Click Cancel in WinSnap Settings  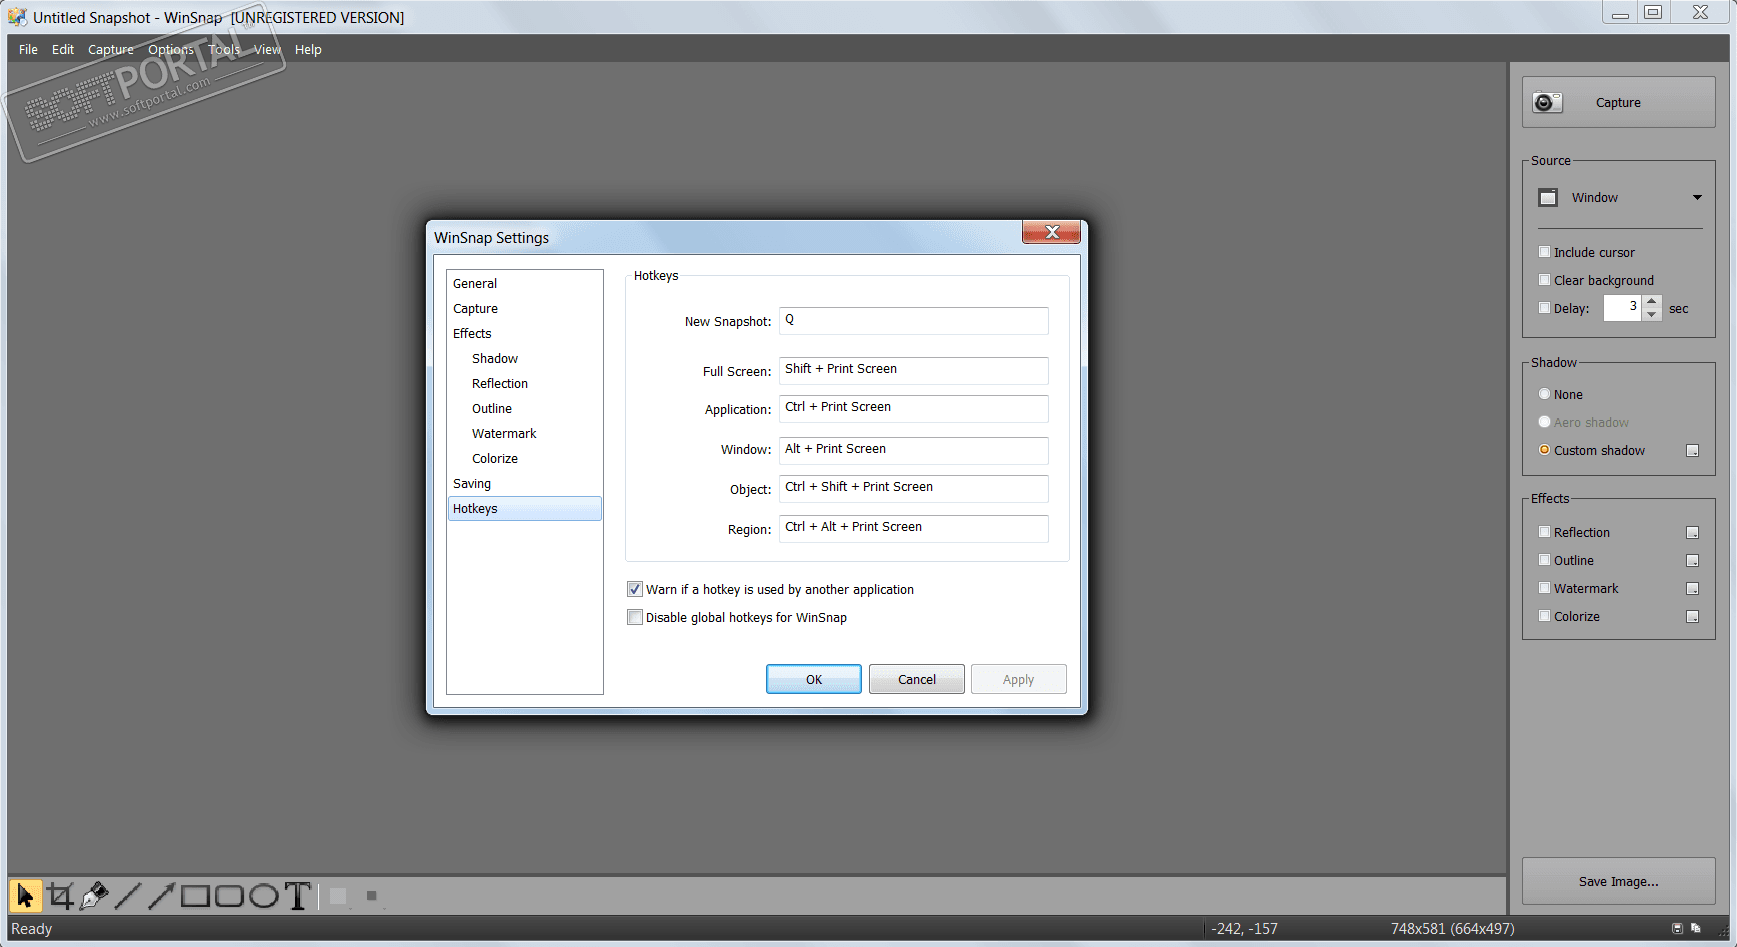click(x=917, y=679)
